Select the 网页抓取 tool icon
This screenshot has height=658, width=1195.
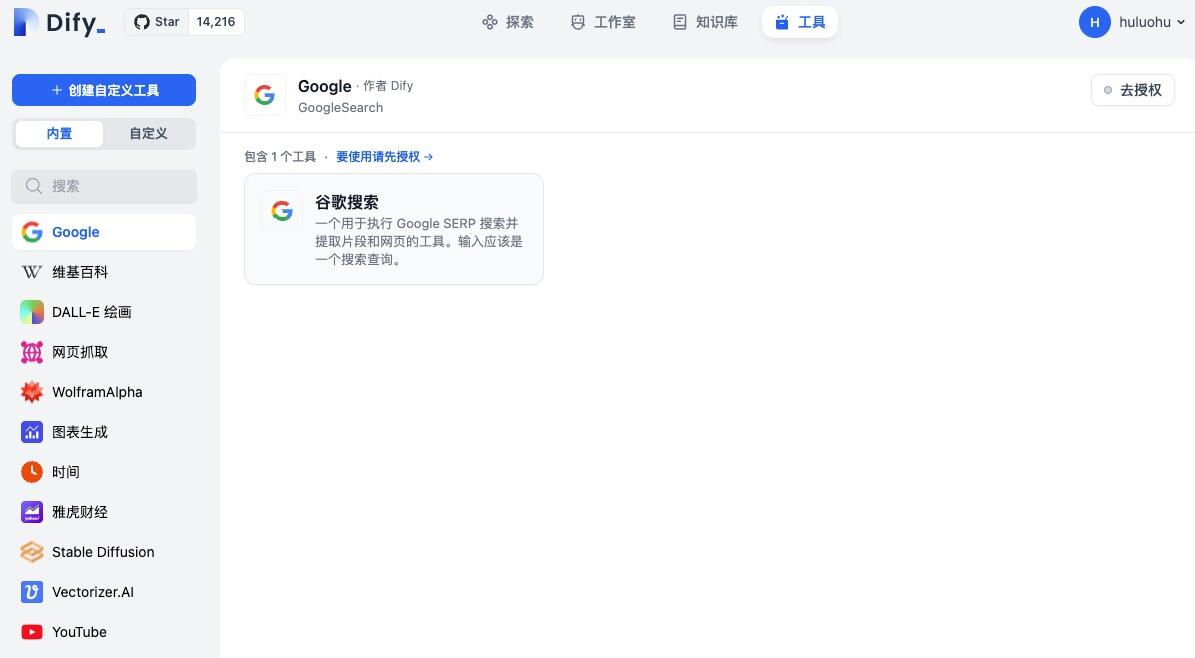click(x=31, y=352)
